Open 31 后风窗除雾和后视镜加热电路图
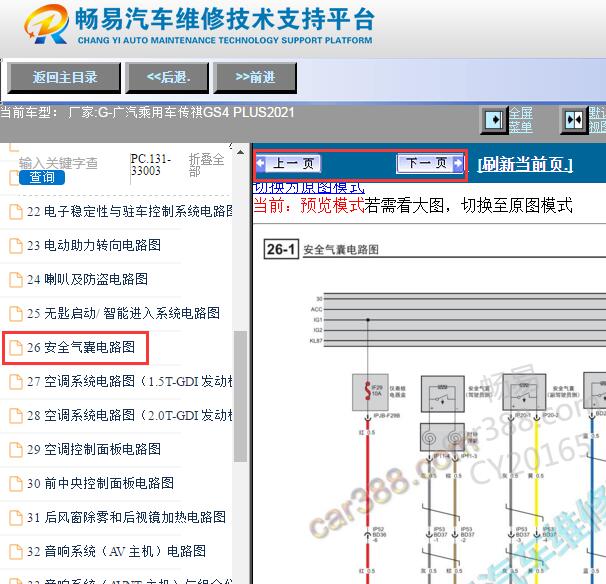The width and height of the screenshot is (606, 584). pyautogui.click(x=126, y=518)
